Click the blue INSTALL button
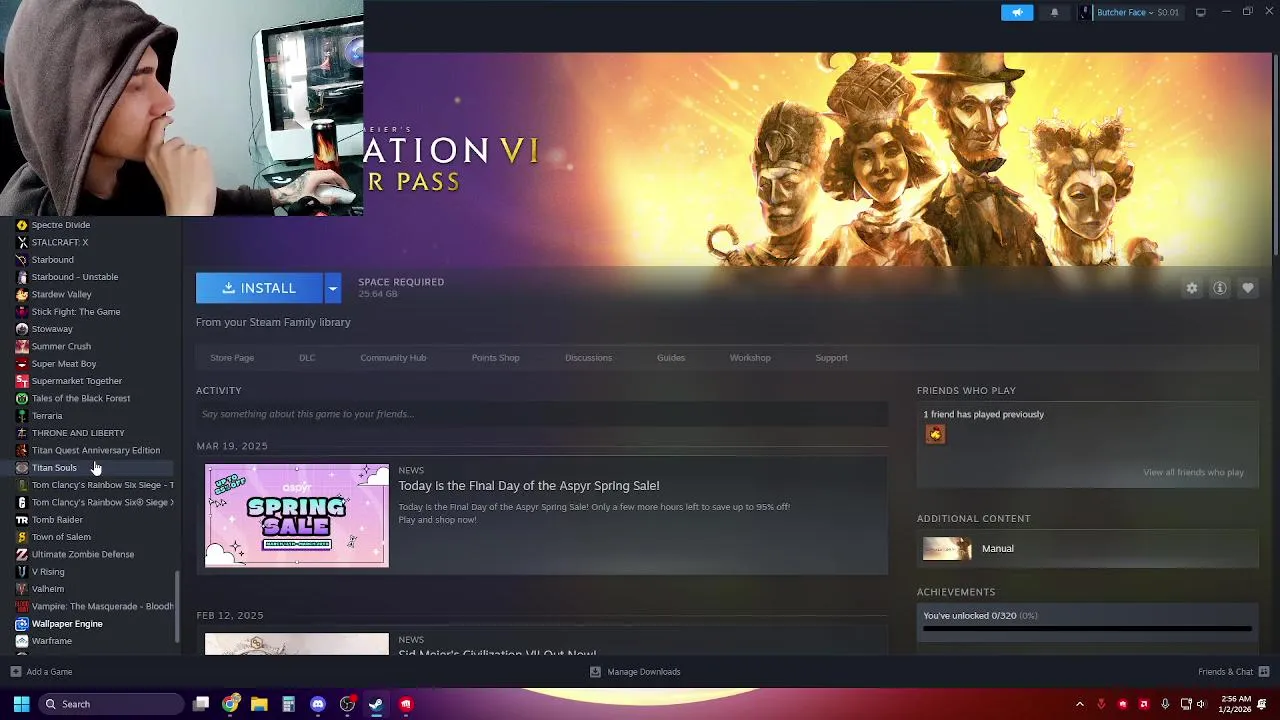This screenshot has height=720, width=1280. (x=259, y=288)
